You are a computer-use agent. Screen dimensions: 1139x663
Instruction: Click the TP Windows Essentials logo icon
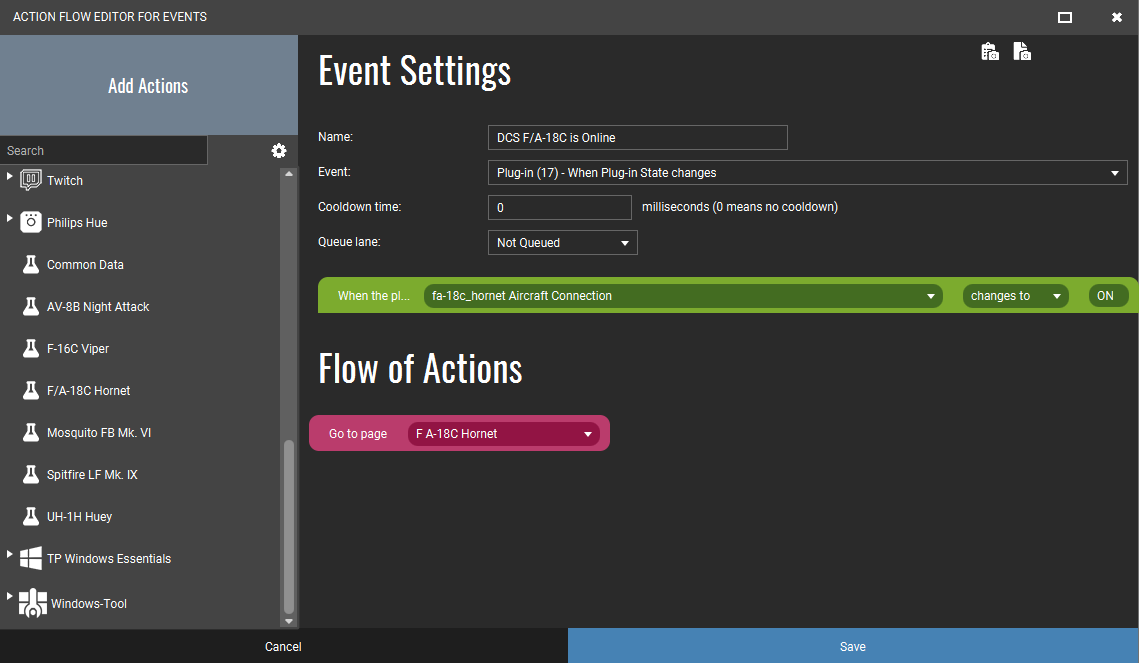coord(31,559)
